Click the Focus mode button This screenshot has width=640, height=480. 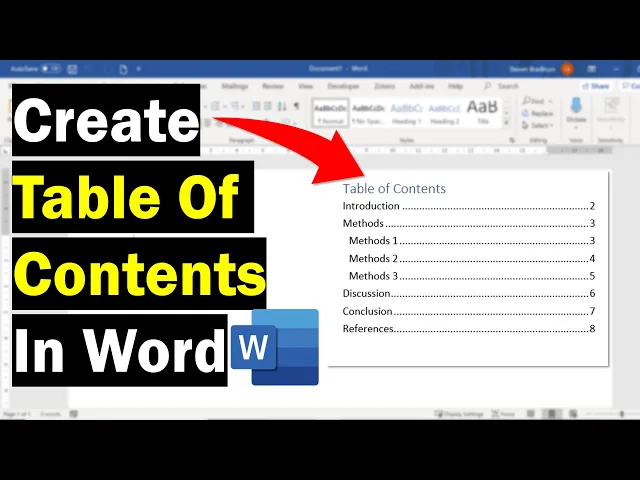(503, 414)
